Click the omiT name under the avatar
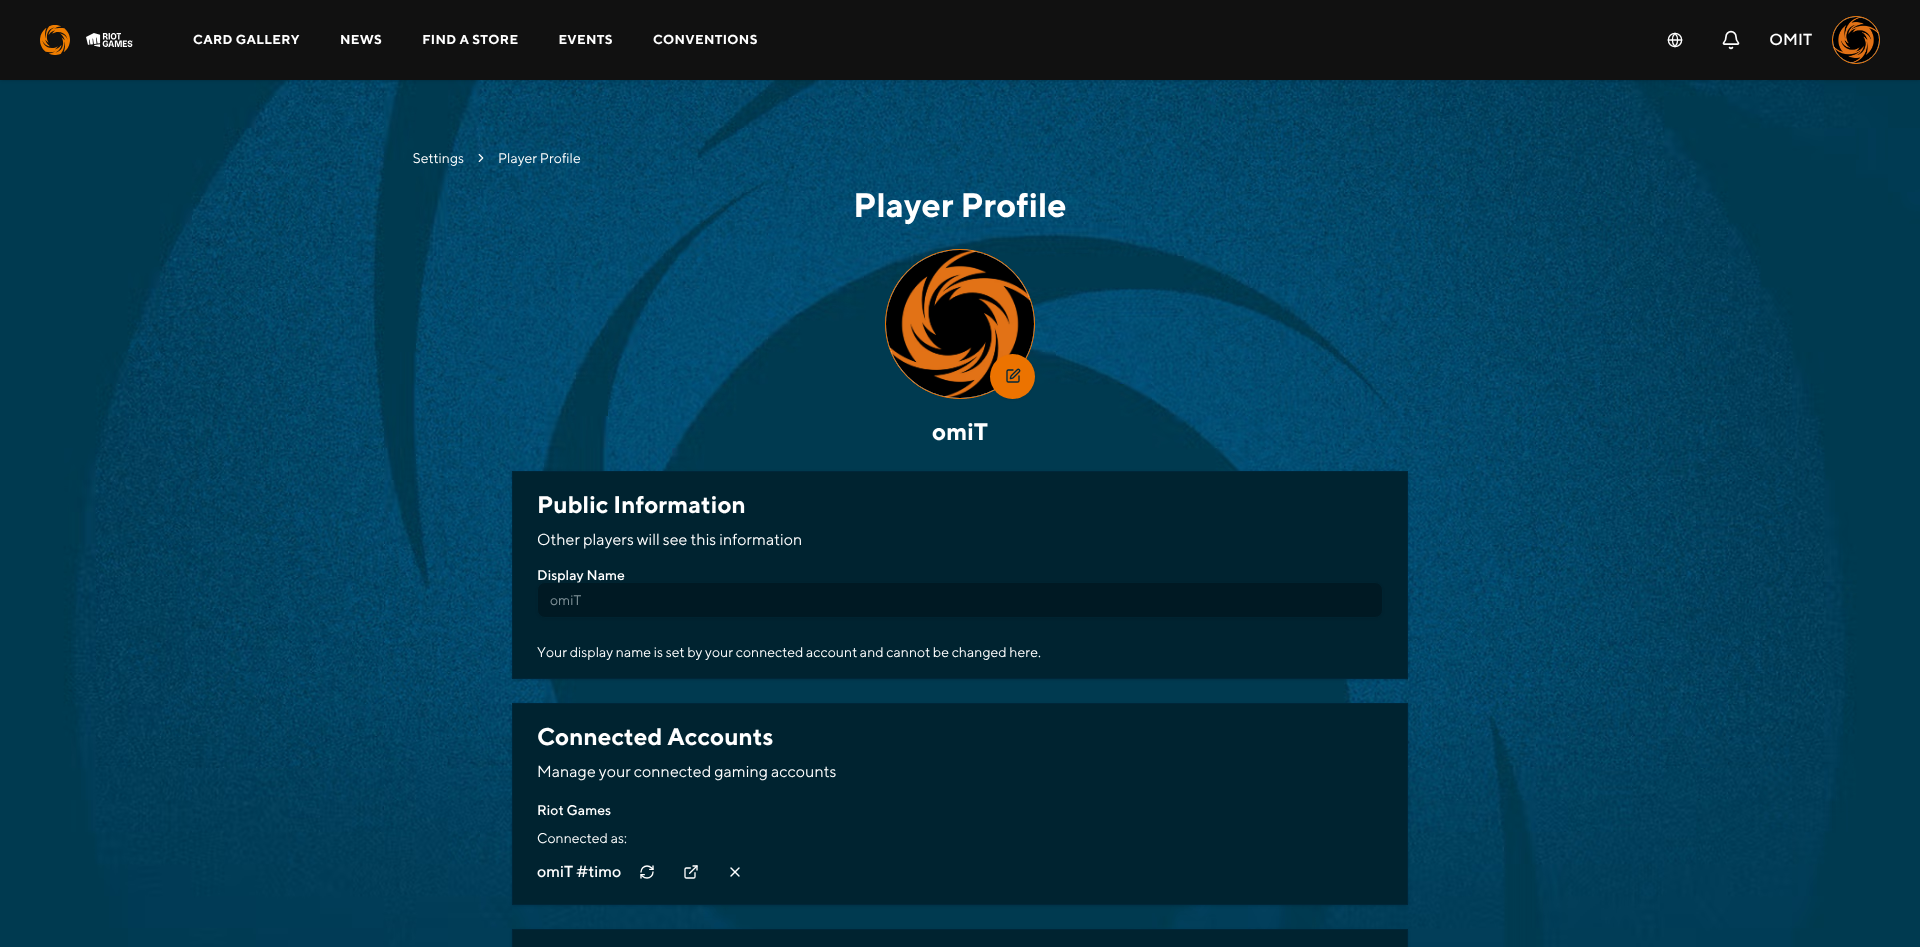This screenshot has height=947, width=1920. [960, 432]
